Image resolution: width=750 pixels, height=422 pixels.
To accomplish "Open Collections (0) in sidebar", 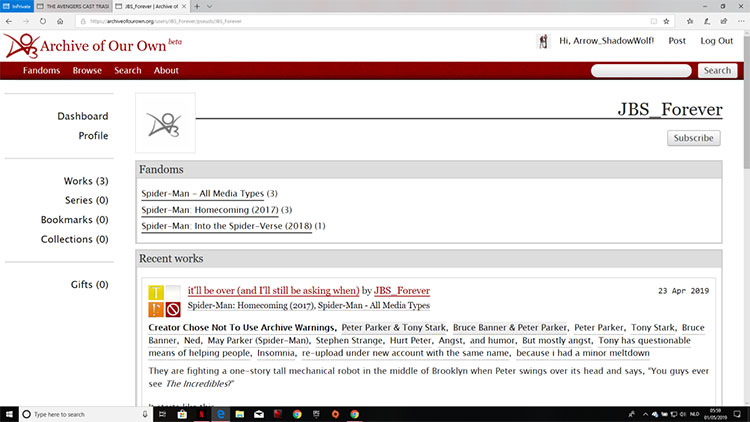I will (75, 239).
